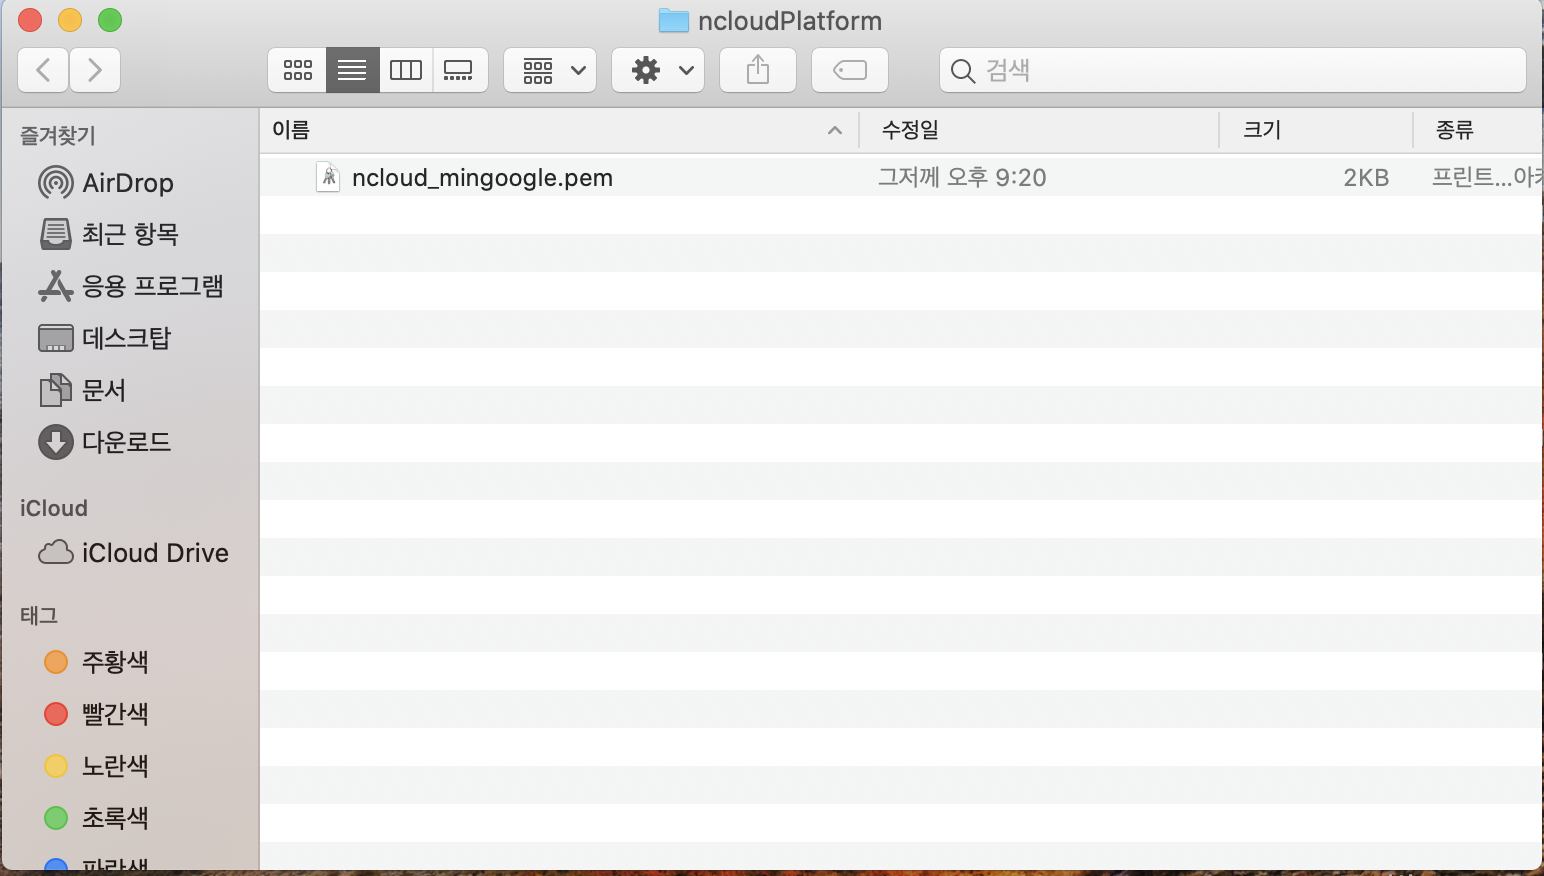The image size is (1544, 876).
Task: Minimize the window with yellow button
Action: tap(70, 20)
